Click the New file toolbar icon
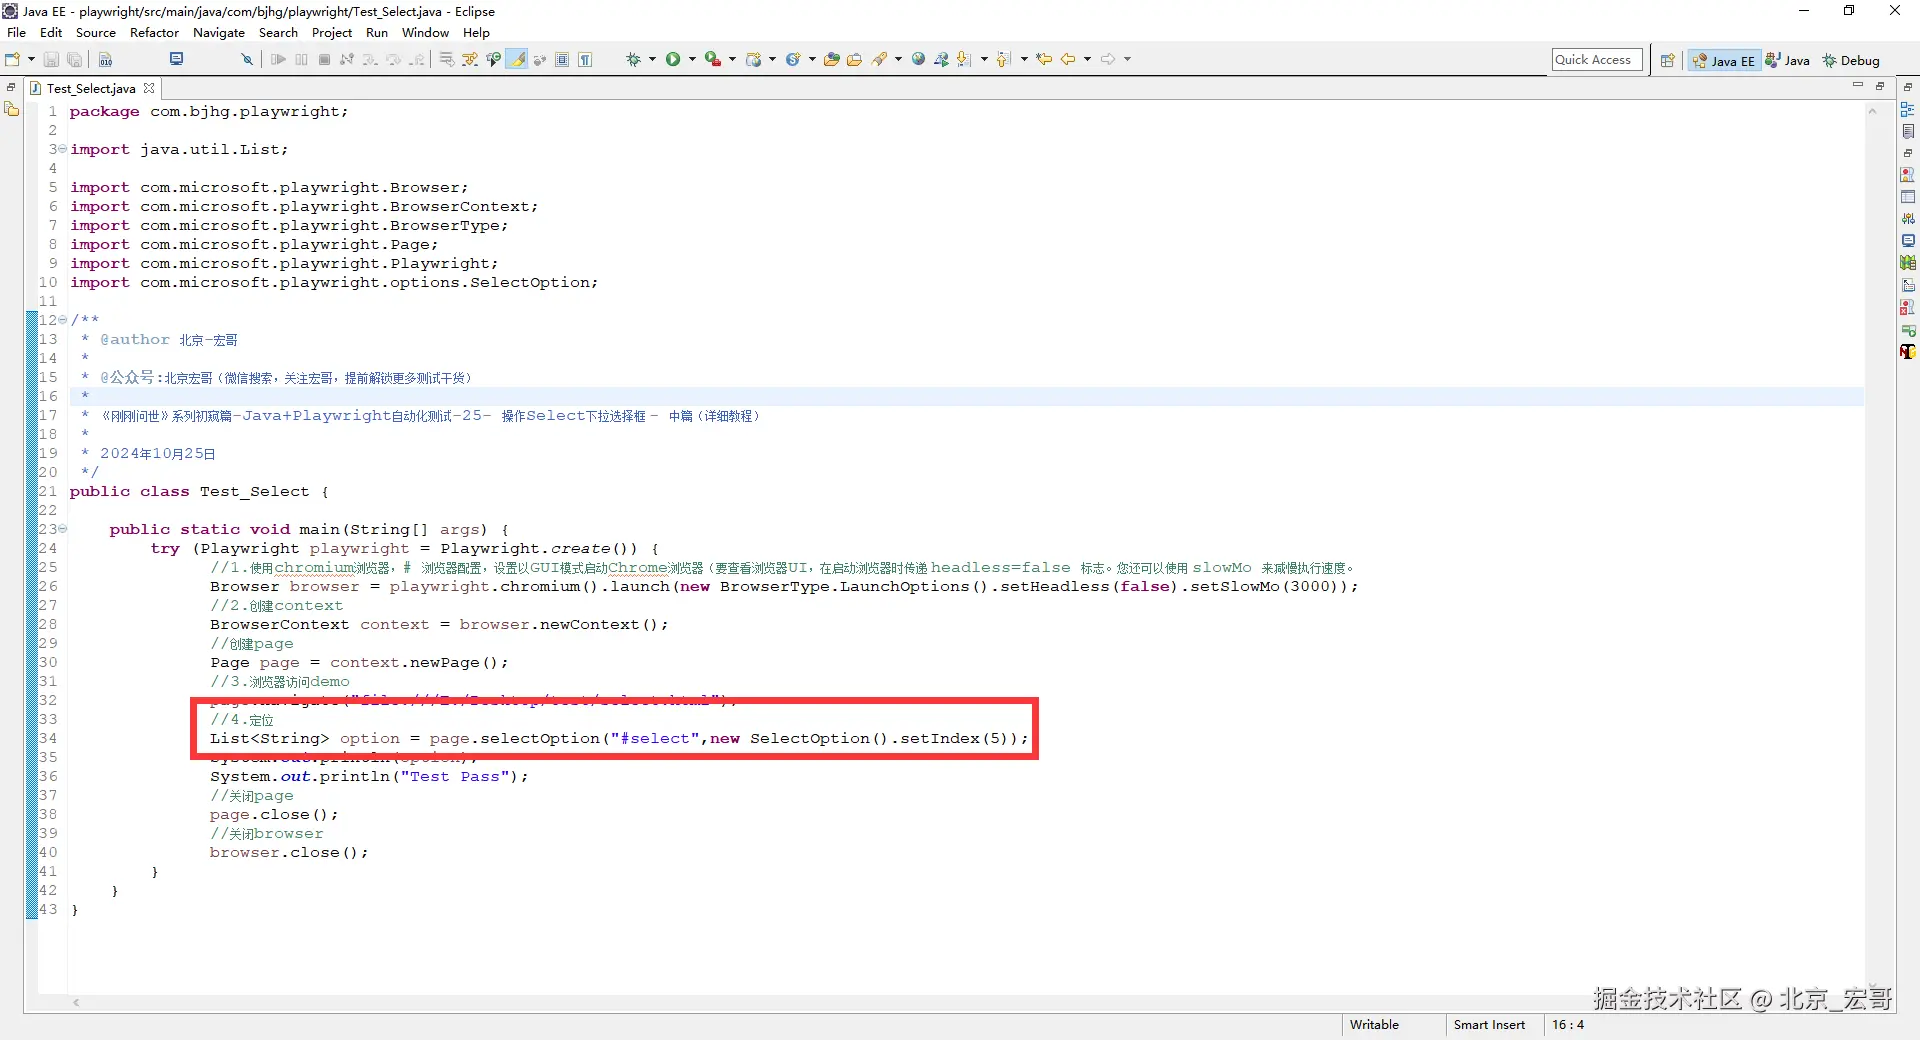1920x1040 pixels. click(x=13, y=60)
